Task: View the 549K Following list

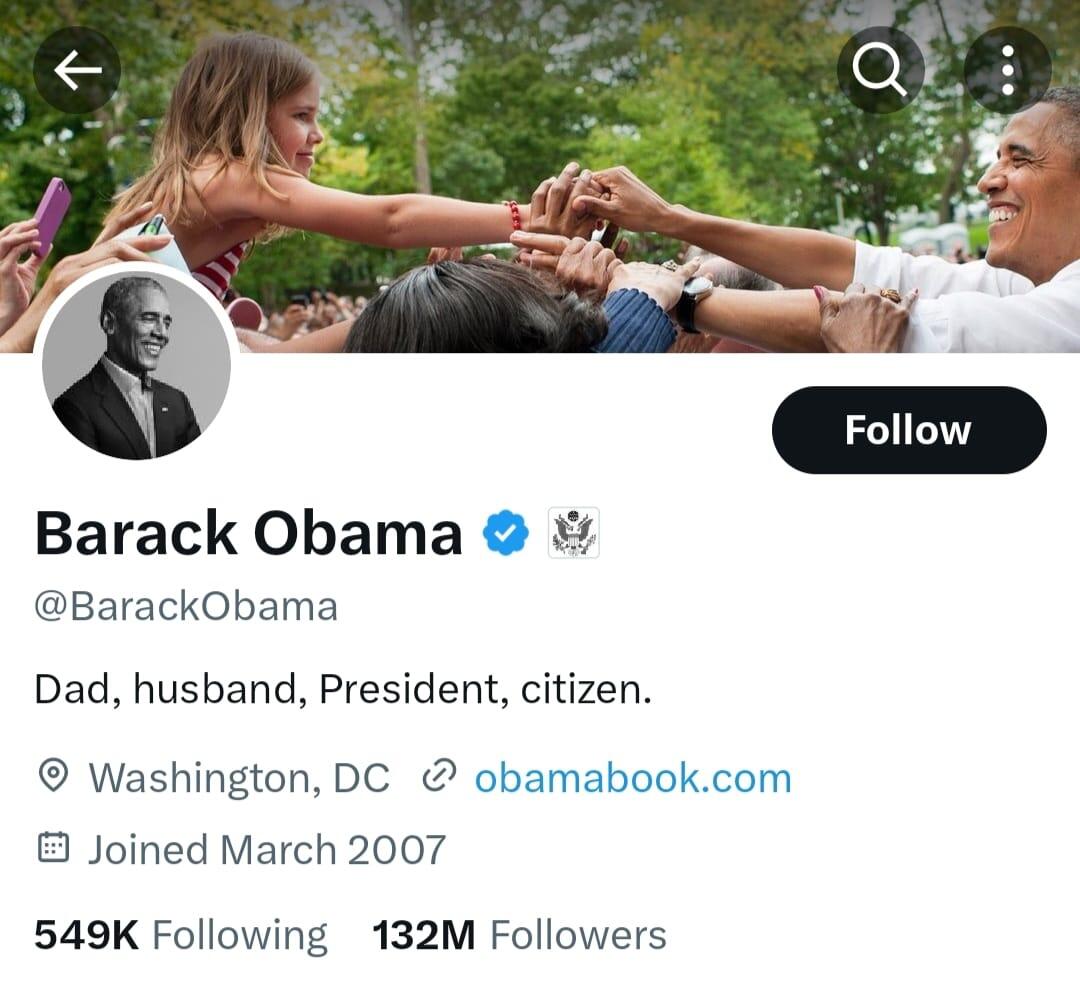Action: (x=180, y=936)
